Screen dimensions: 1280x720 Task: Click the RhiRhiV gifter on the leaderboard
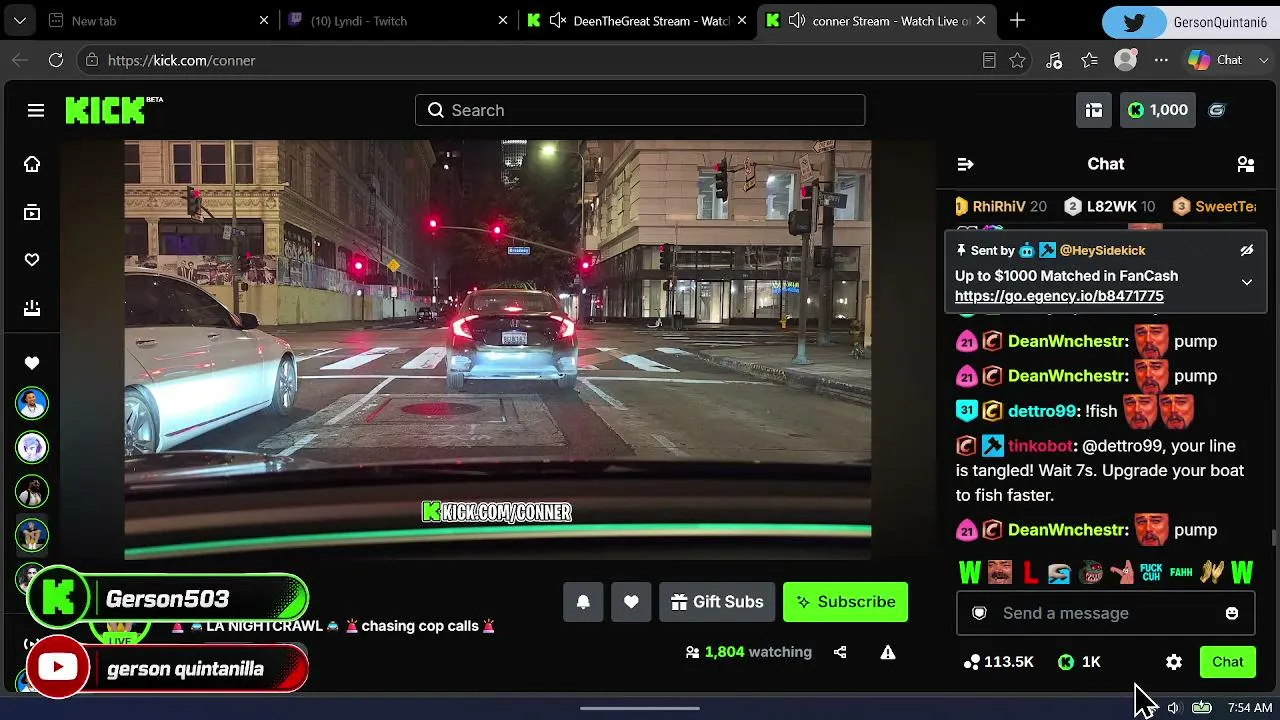999,206
